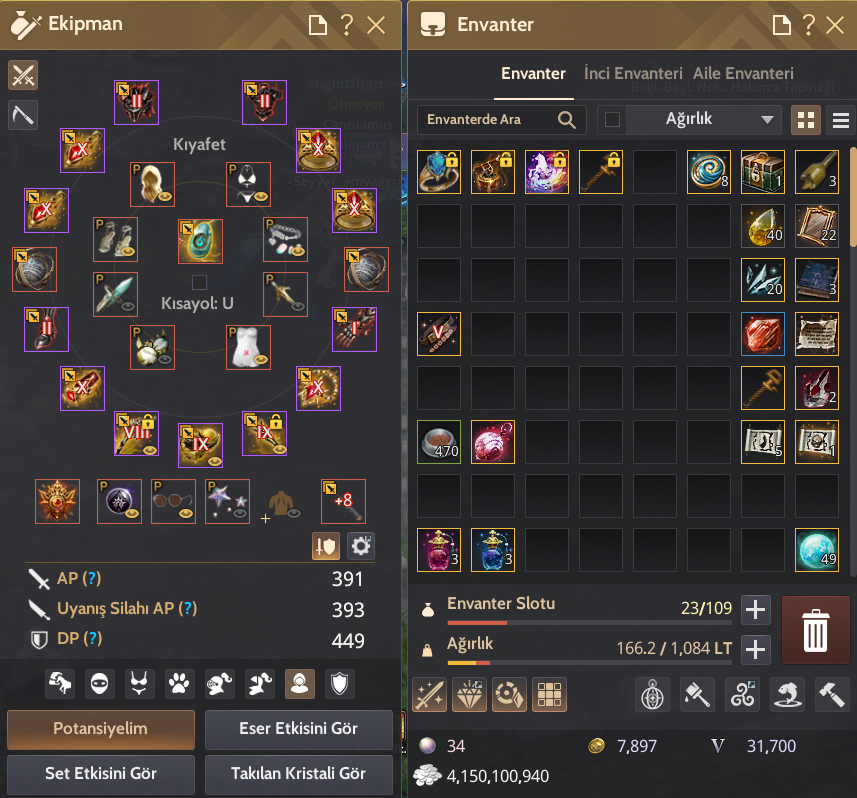857x798 pixels.
Task: Open the Aile Envanteri tab
Action: (x=743, y=73)
